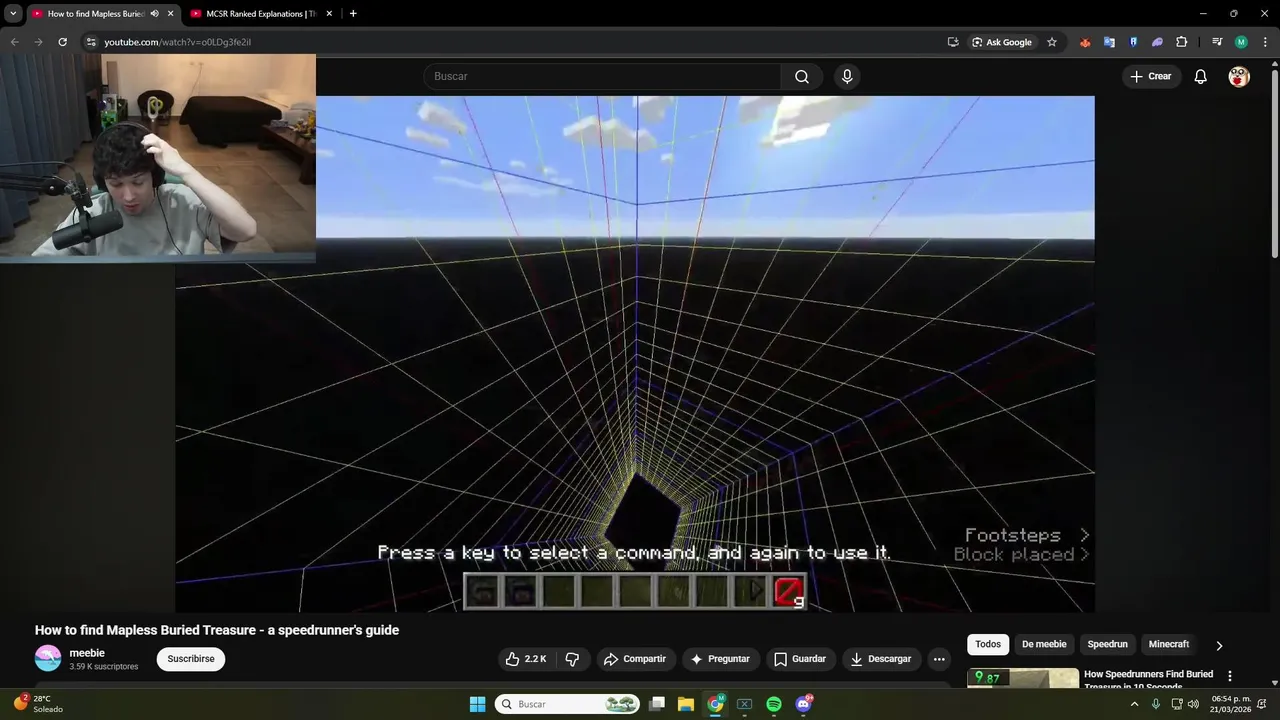Open more actions three-dot menu under the video
Image resolution: width=1280 pixels, height=720 pixels.
(x=939, y=659)
